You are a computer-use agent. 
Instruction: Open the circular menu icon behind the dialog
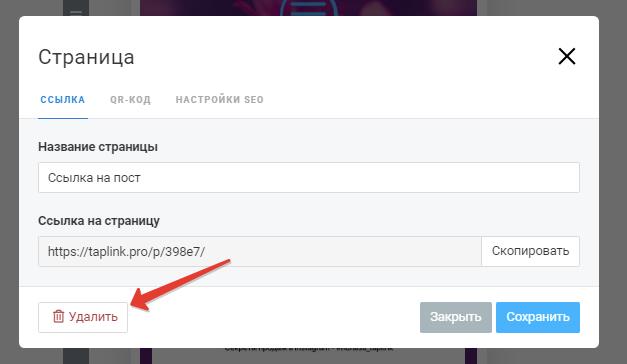coord(309,8)
